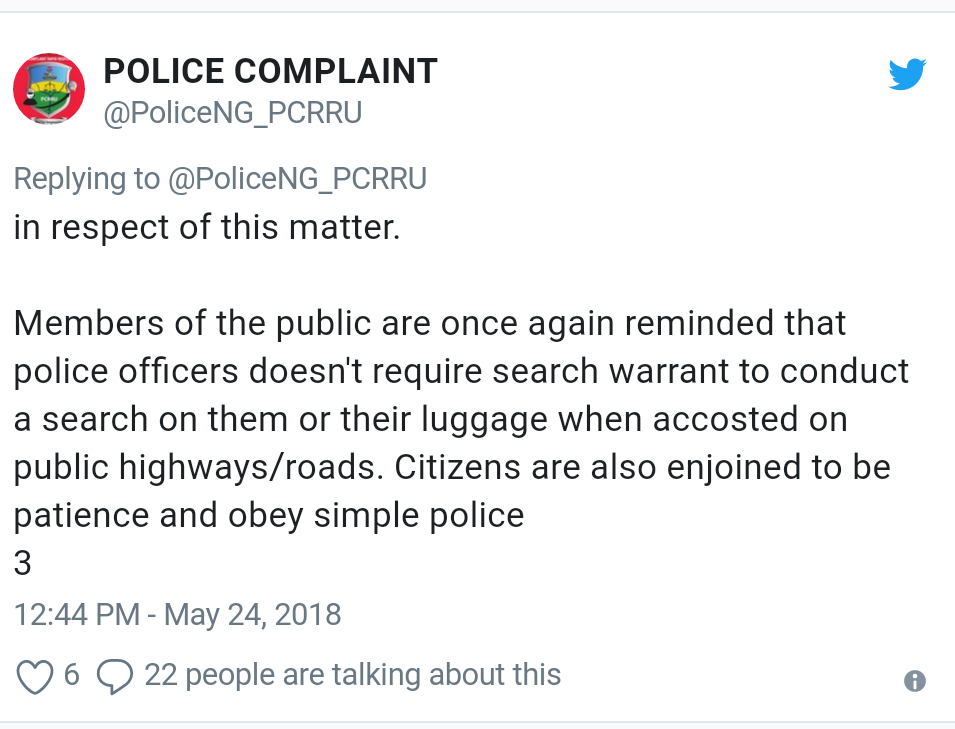Select the @PoliceNG_PCRRU handle
This screenshot has height=729, width=955.
(x=232, y=112)
